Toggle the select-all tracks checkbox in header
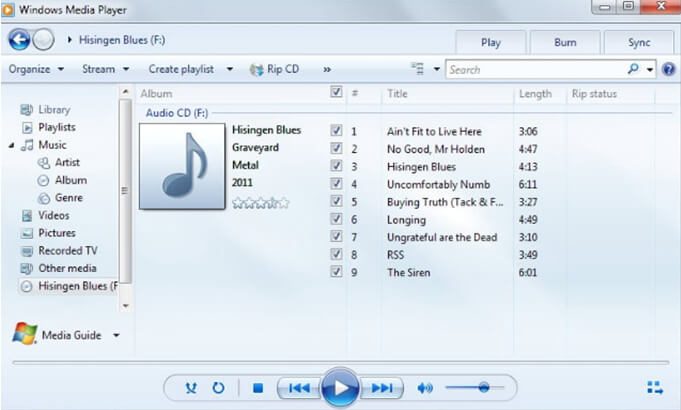 pos(336,92)
